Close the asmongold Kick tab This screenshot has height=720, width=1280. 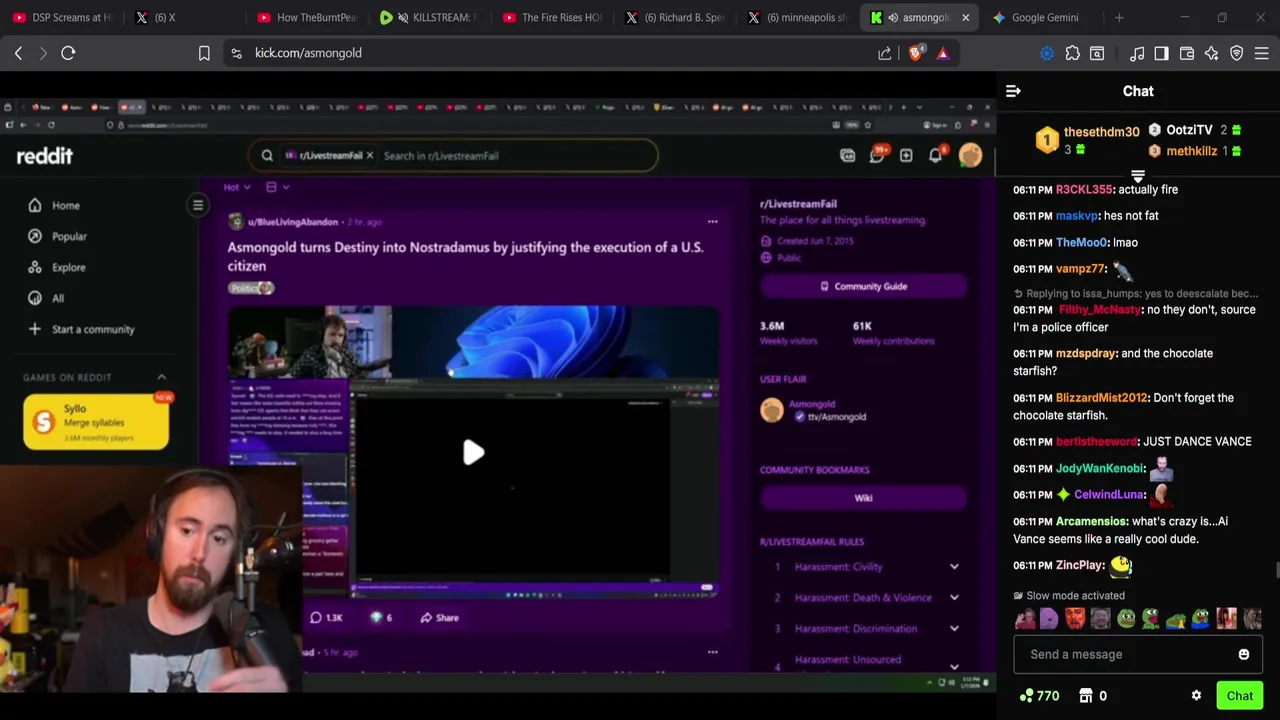pyautogui.click(x=966, y=17)
